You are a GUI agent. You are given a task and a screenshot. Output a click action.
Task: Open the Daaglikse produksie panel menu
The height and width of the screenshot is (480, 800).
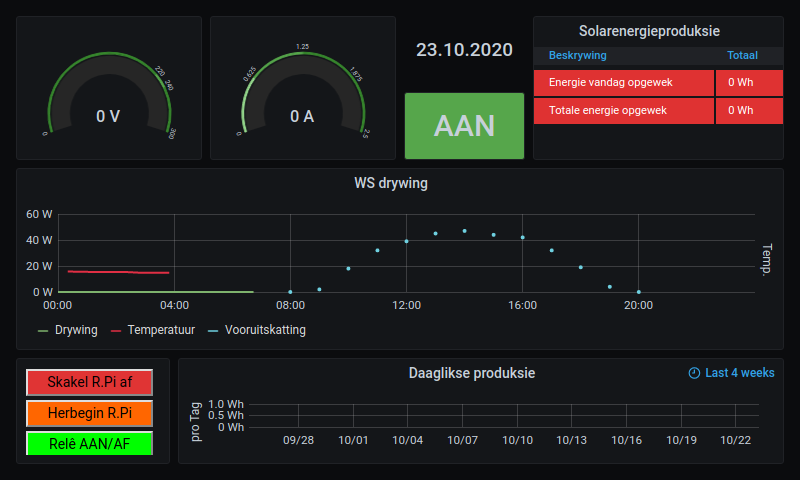pyautogui.click(x=472, y=373)
